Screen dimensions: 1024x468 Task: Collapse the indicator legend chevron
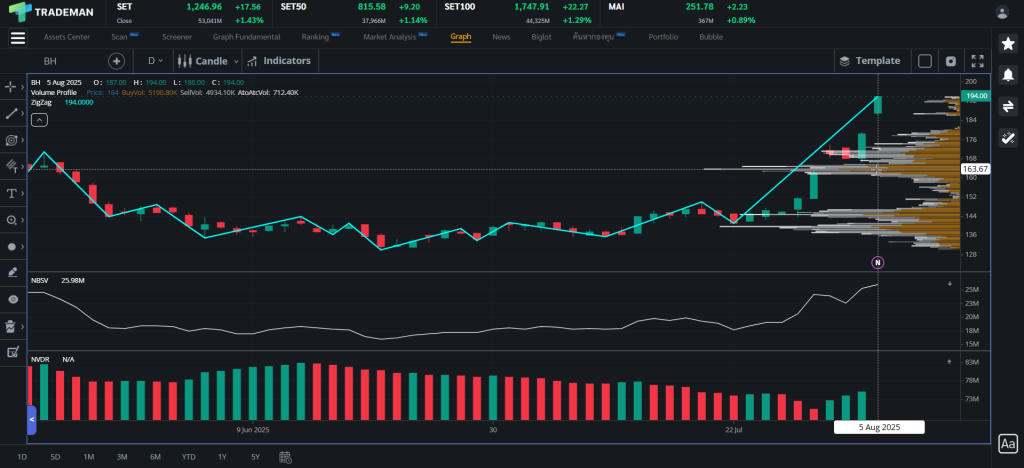(x=39, y=120)
